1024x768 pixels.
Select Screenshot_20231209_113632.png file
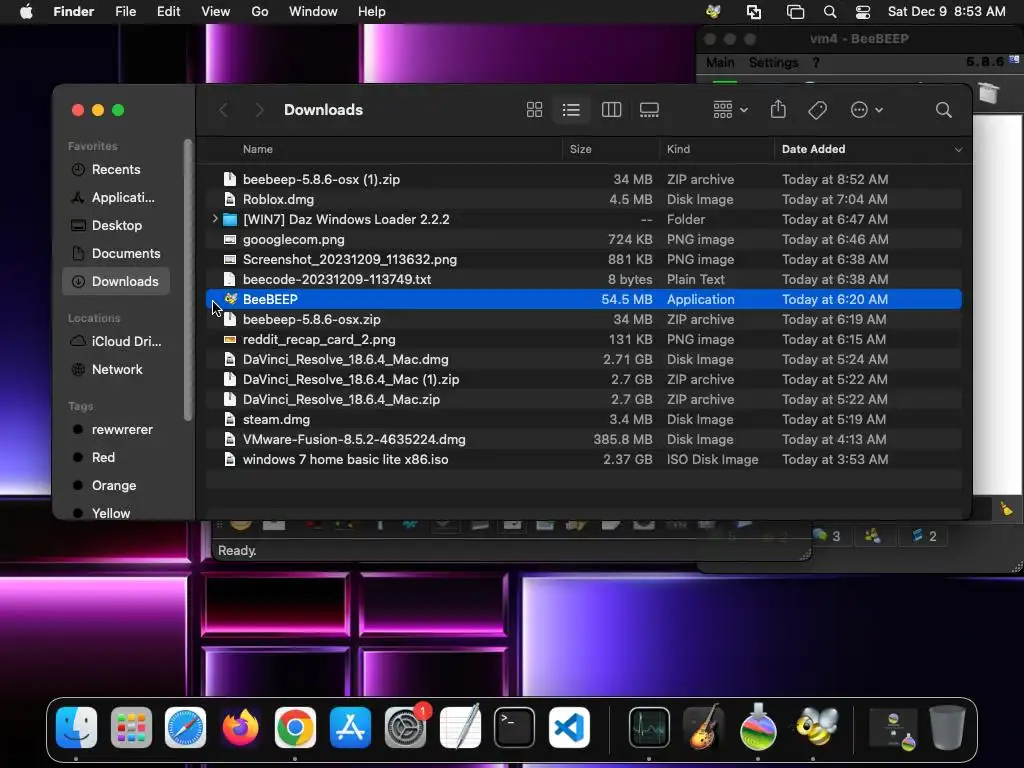pyautogui.click(x=583, y=259)
